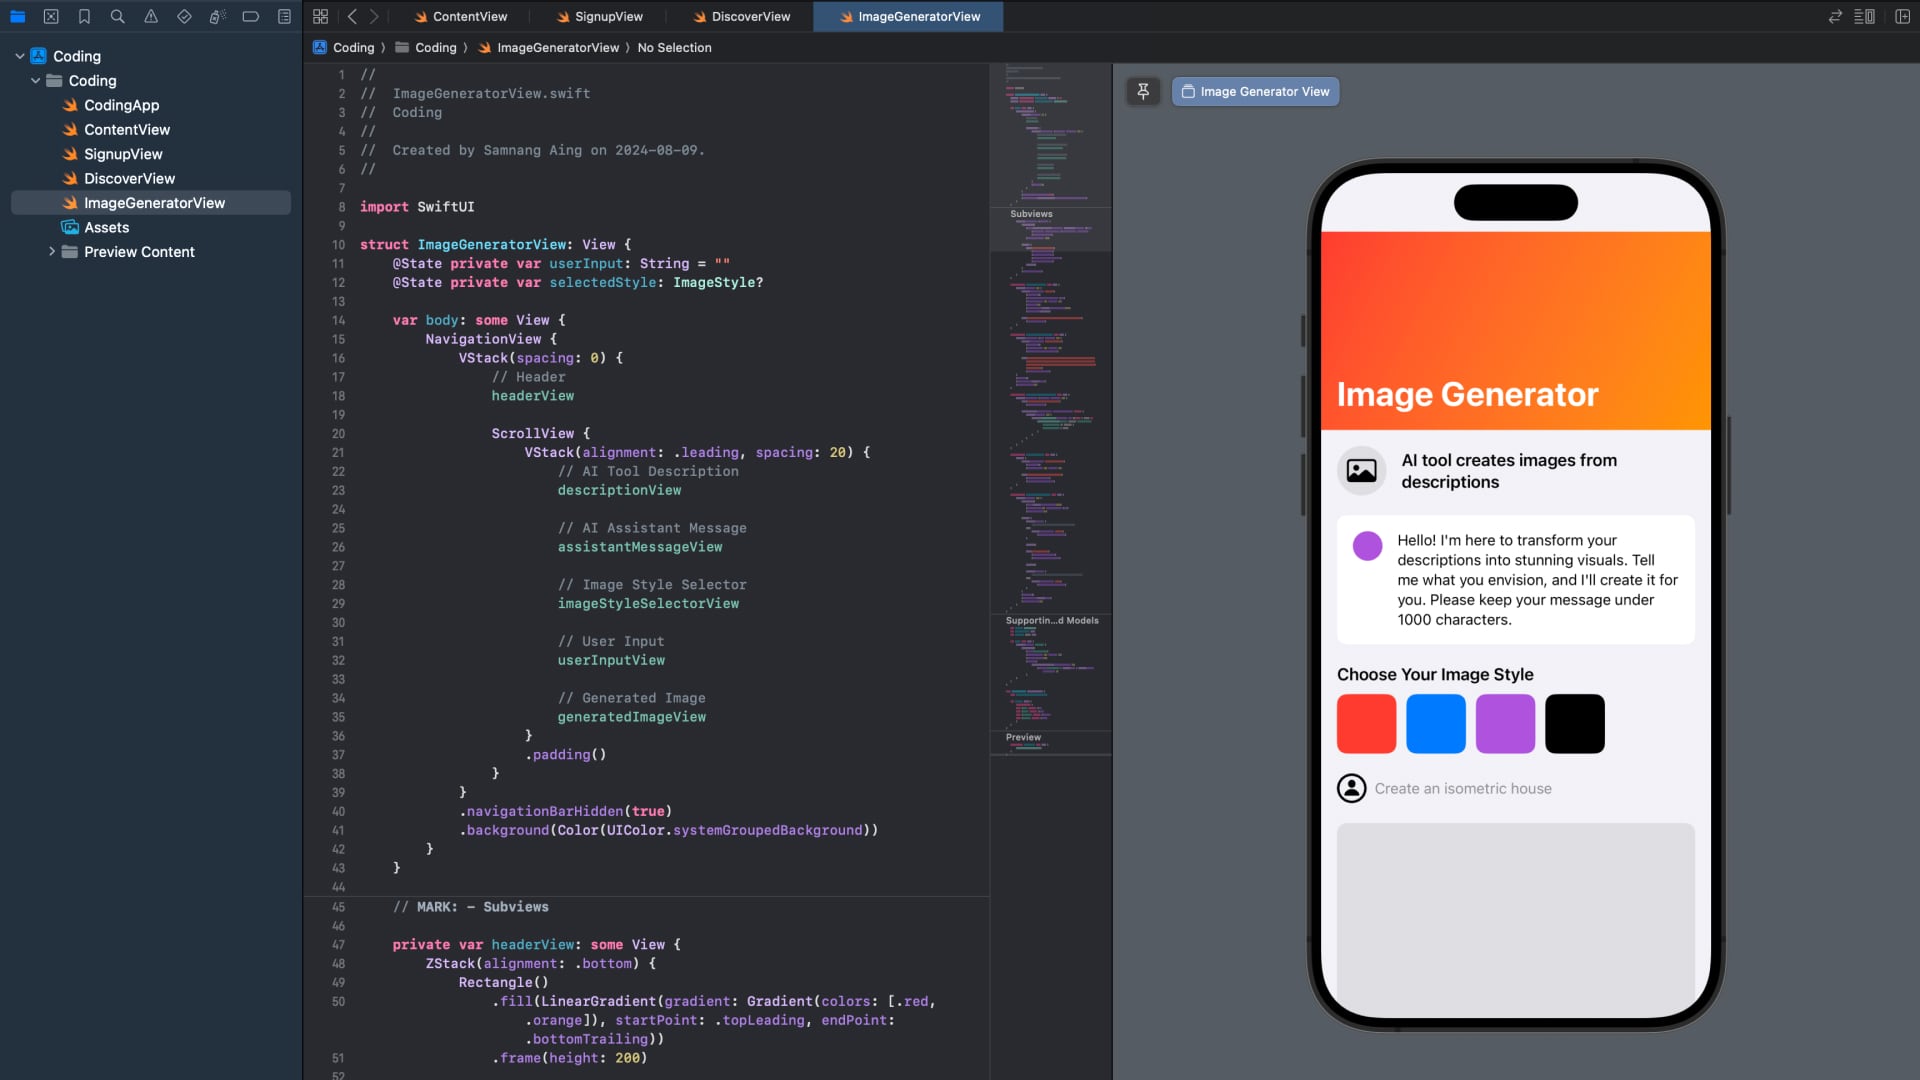
Task: Open the Test navigator diamond icon
Action: (x=184, y=16)
